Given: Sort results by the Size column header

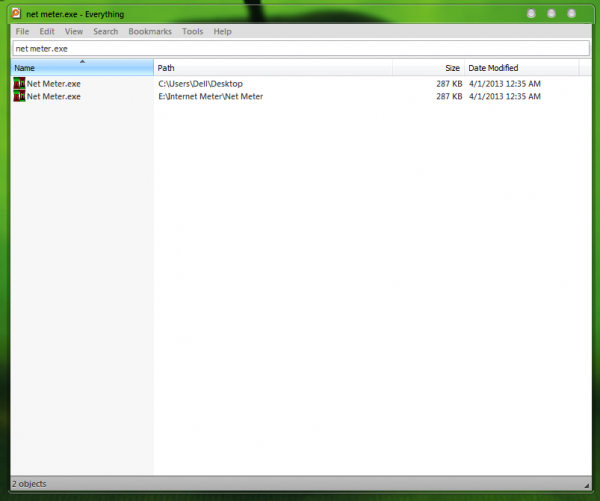Looking at the screenshot, I should click(428, 68).
